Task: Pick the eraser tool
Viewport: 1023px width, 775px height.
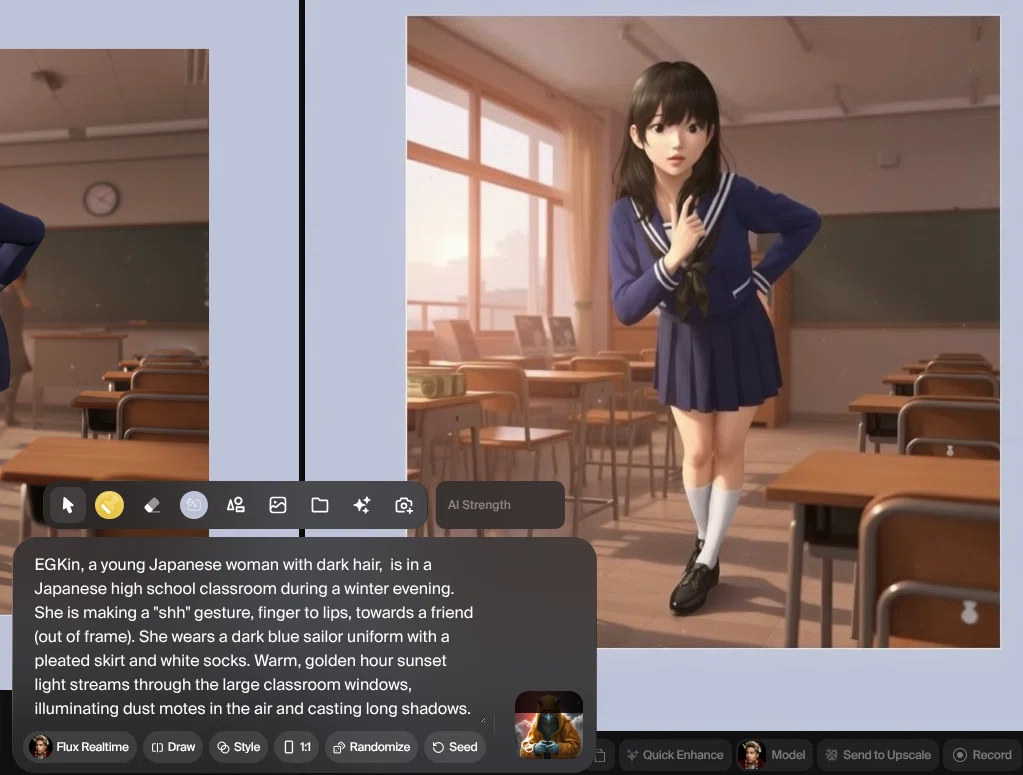Action: [152, 505]
